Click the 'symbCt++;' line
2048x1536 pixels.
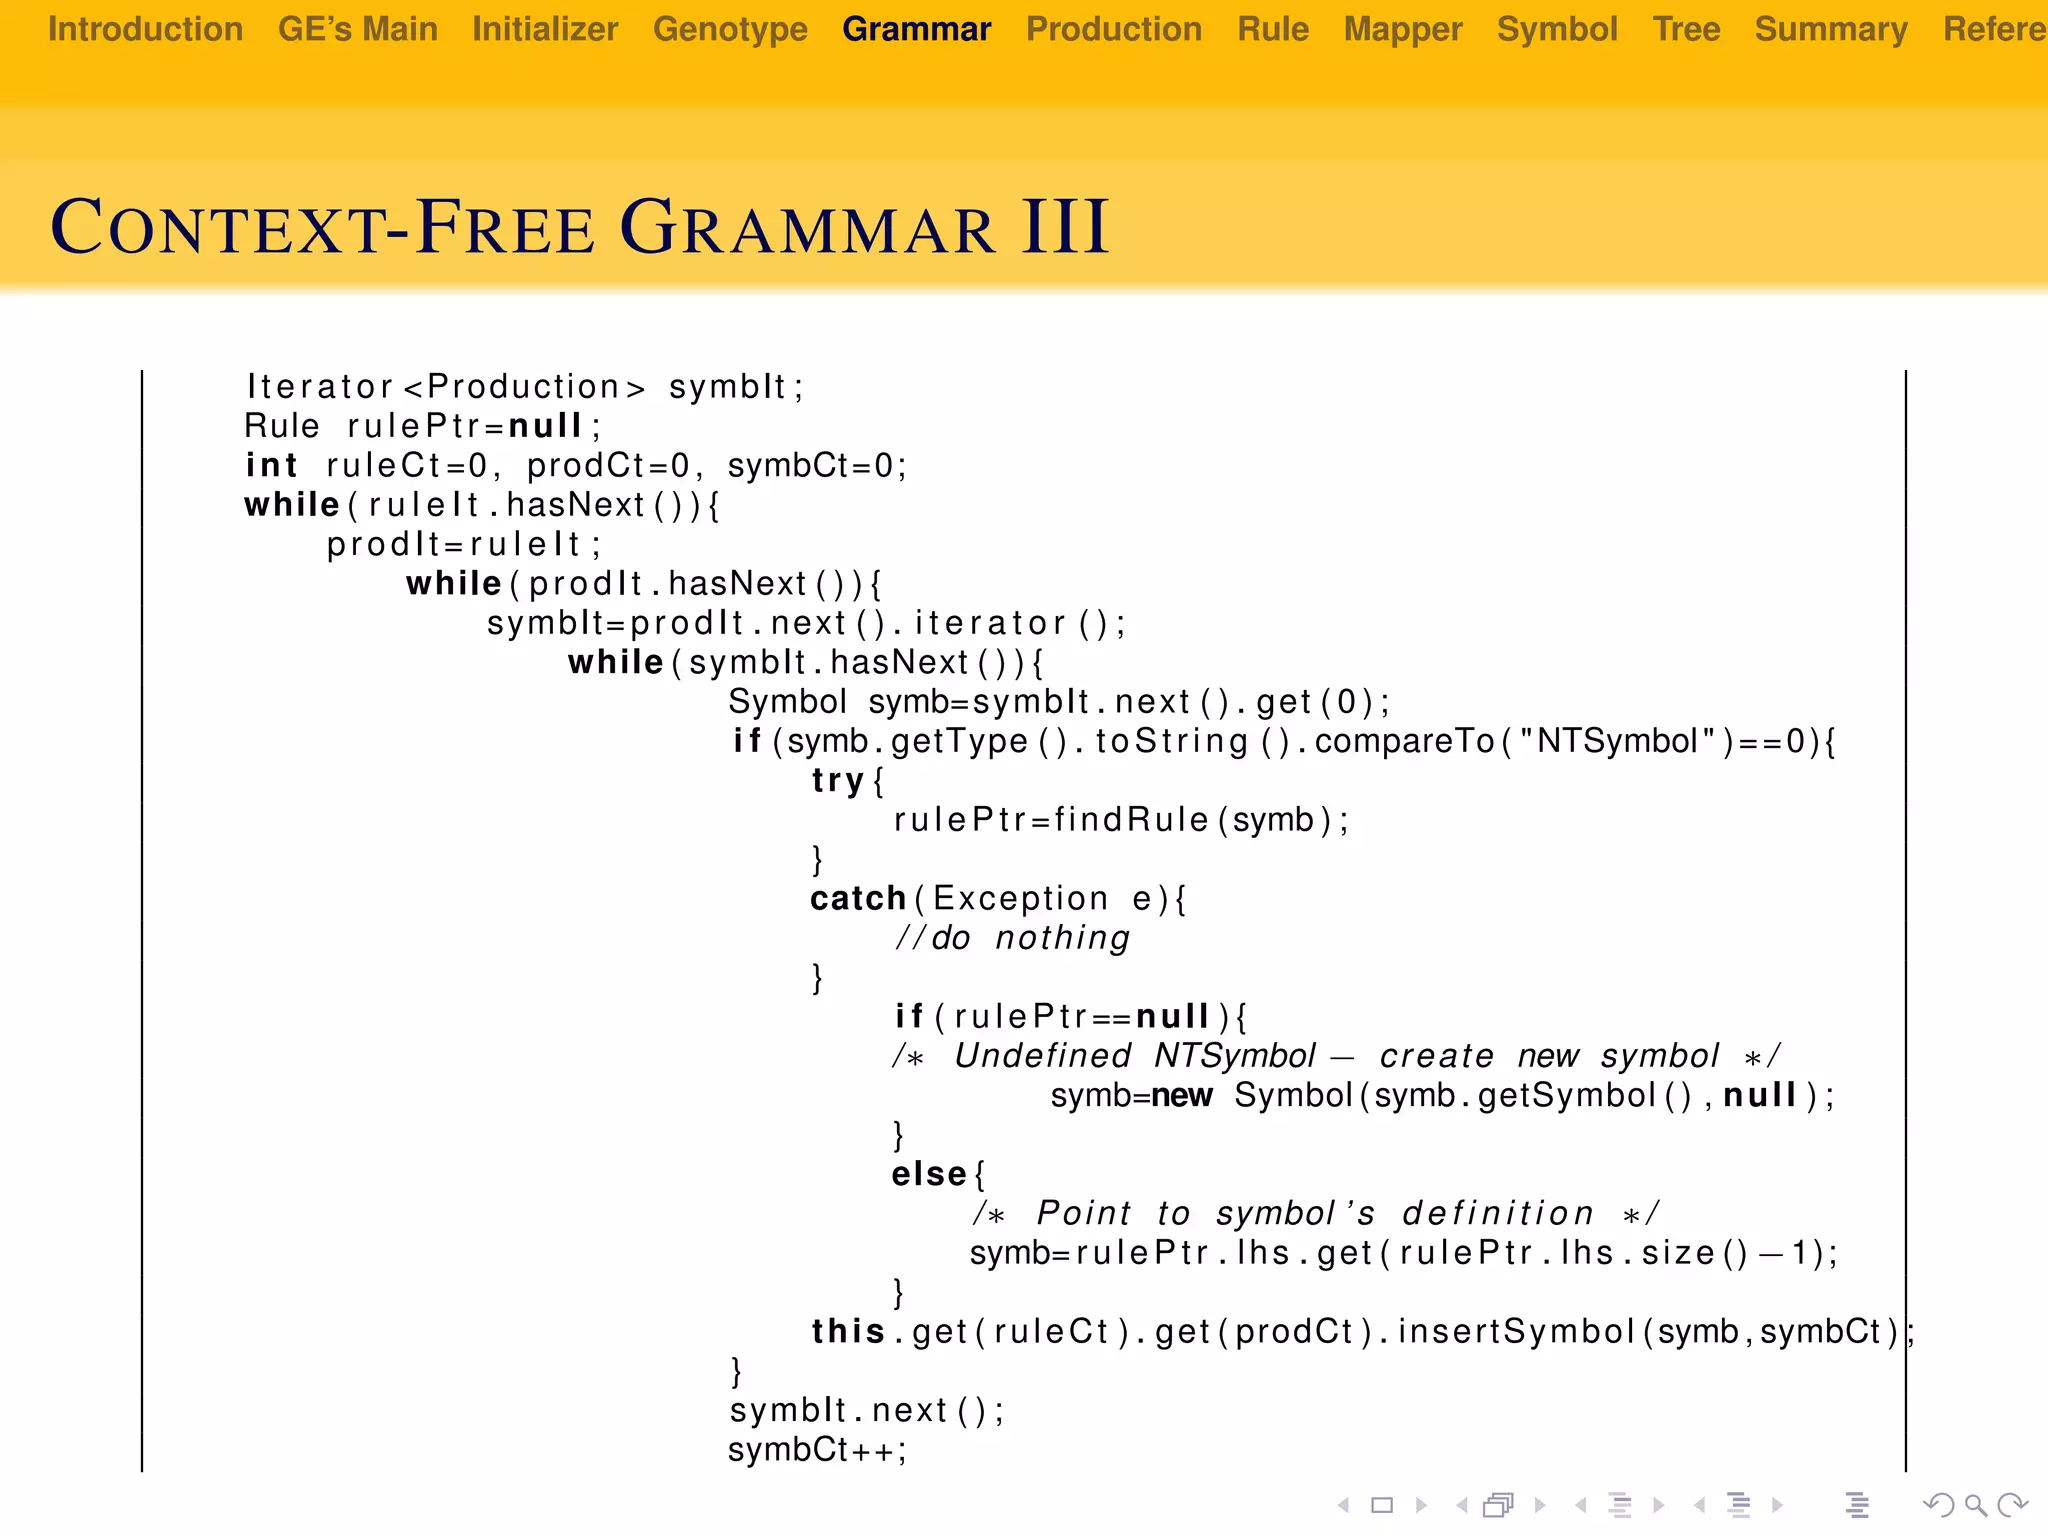[818, 1450]
